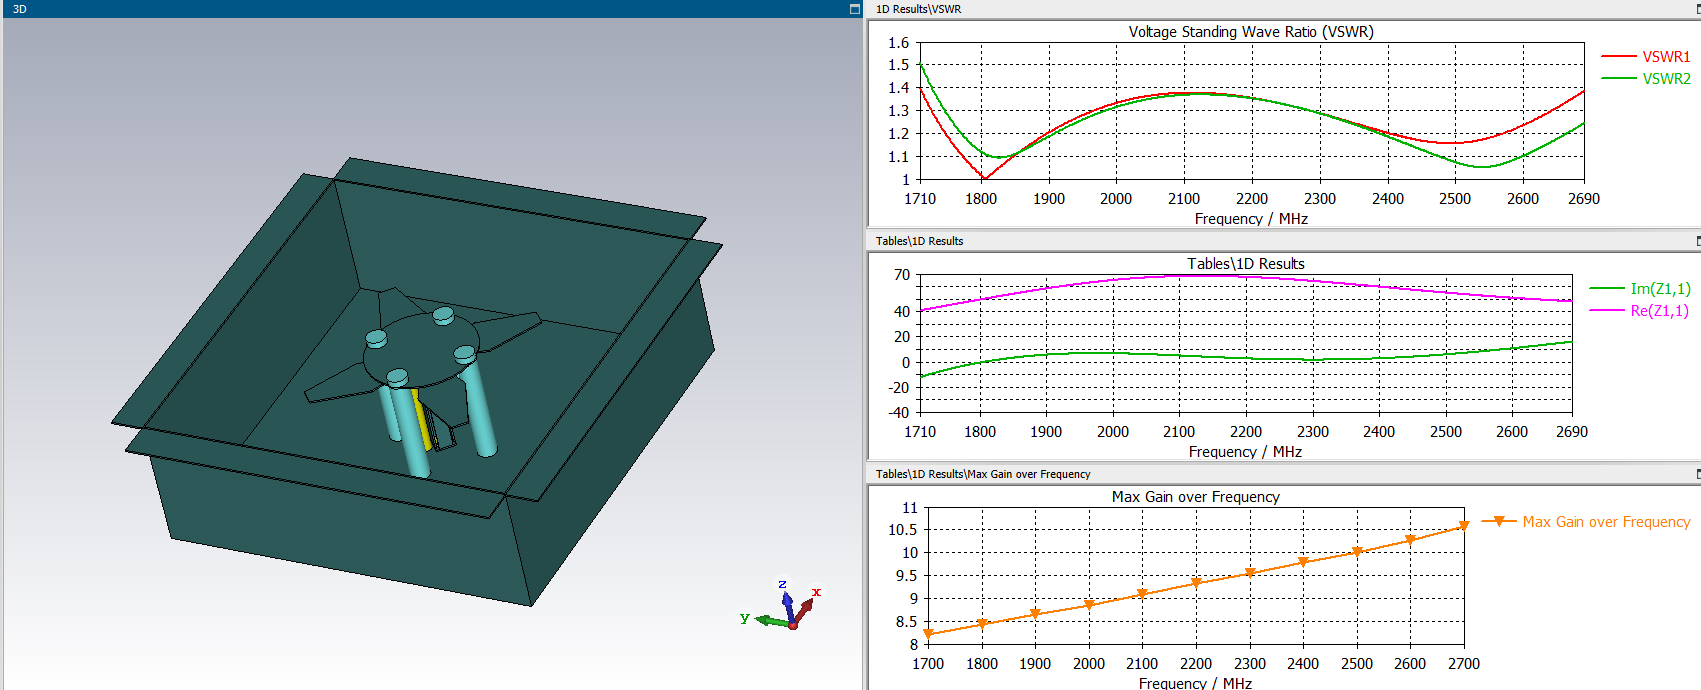Select the VSWR2 legend entry
The width and height of the screenshot is (1701, 690).
pos(1666,79)
